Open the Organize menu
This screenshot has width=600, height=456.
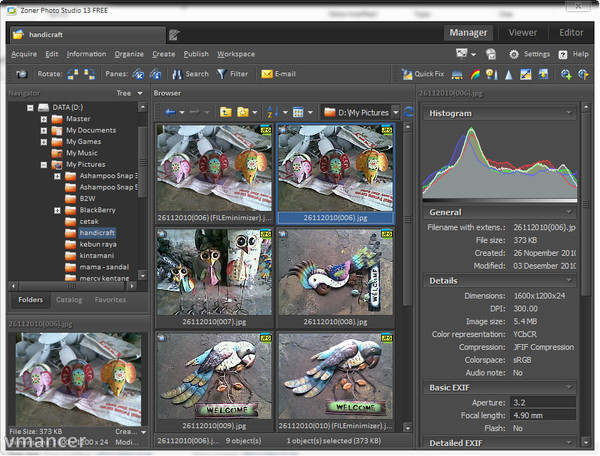[129, 54]
